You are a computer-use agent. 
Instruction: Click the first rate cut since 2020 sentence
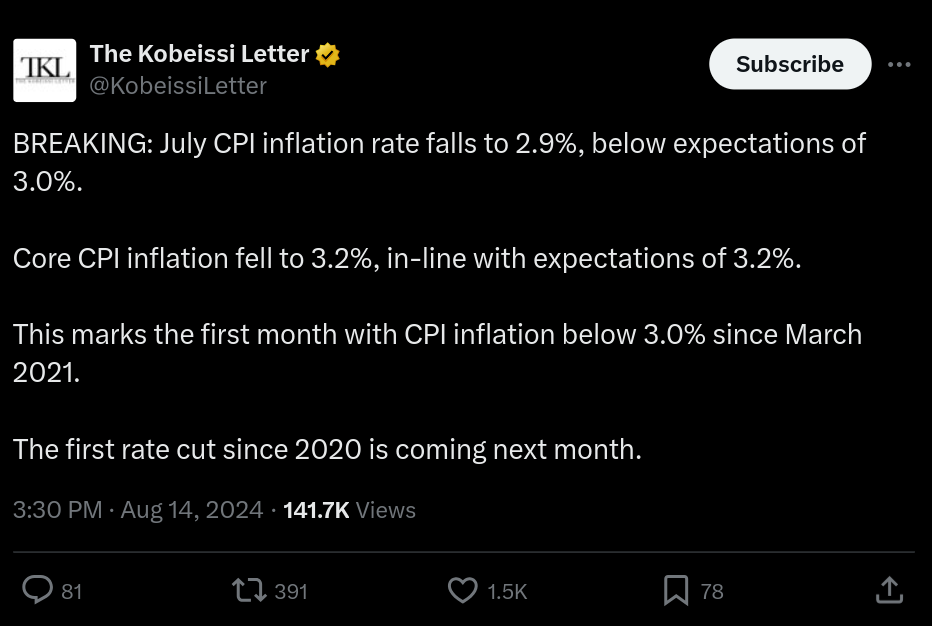(328, 449)
